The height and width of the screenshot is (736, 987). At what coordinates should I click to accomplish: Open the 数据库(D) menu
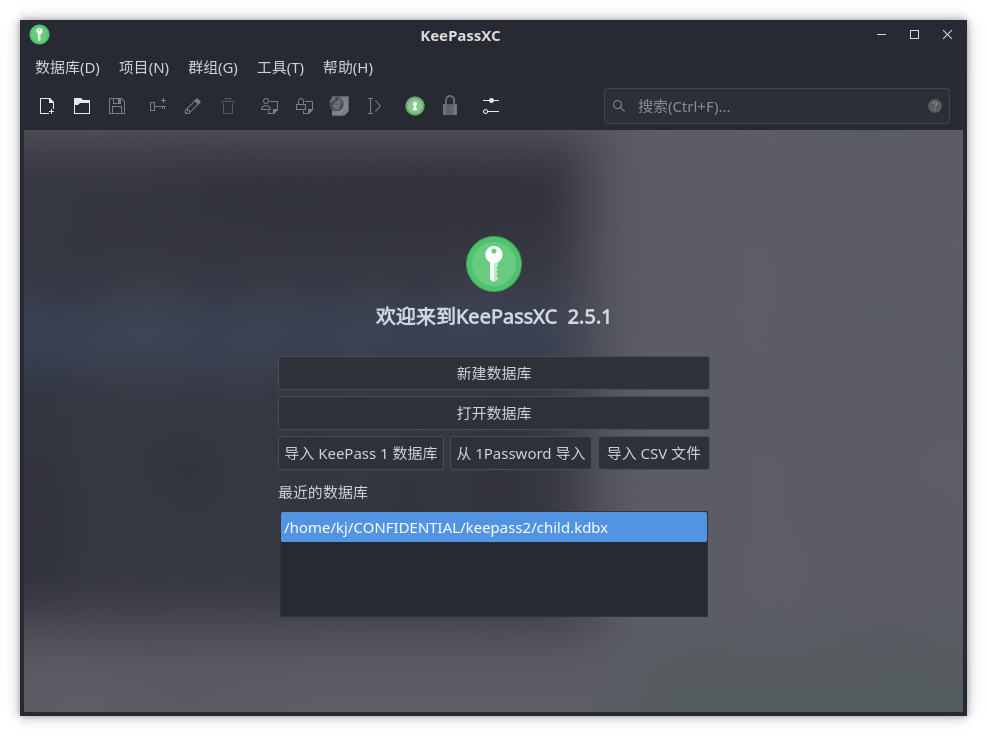click(67, 67)
